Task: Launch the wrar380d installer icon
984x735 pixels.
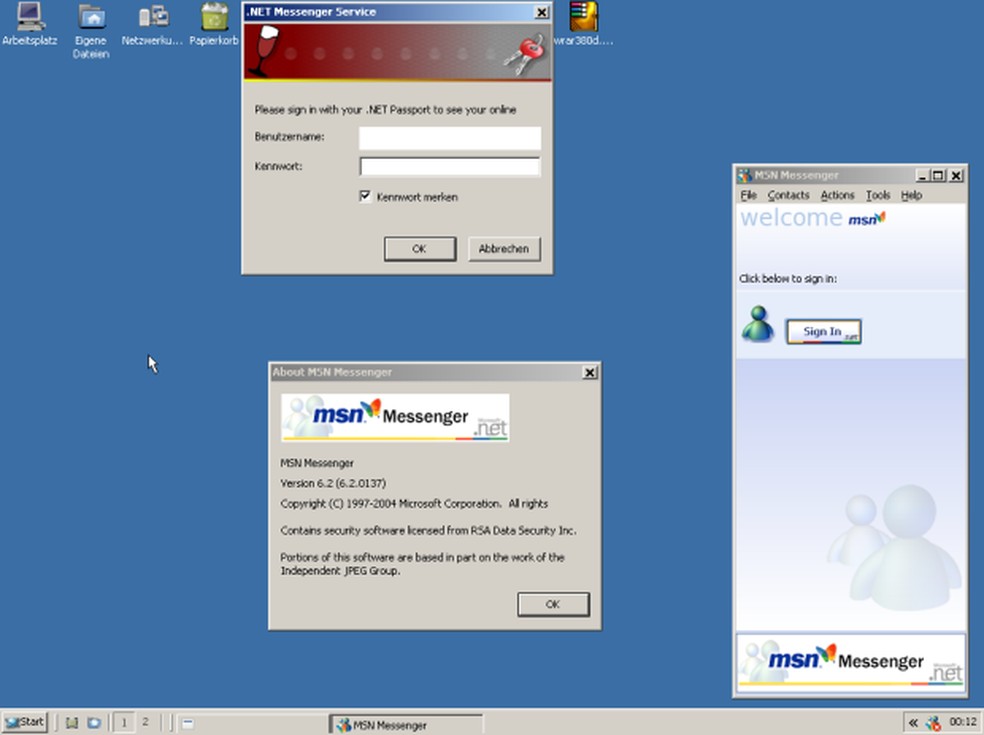Action: [x=583, y=20]
